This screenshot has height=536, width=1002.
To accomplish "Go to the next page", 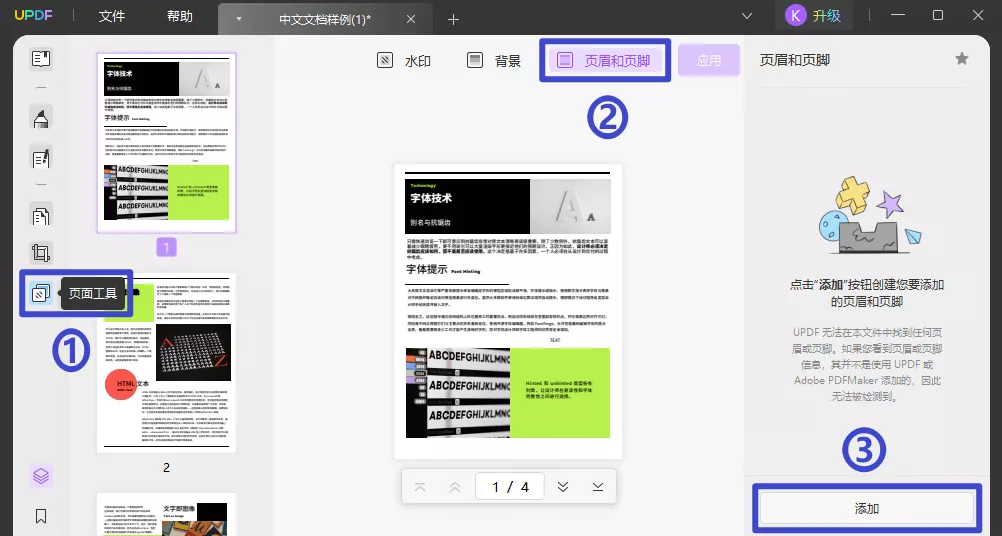I will click(563, 487).
